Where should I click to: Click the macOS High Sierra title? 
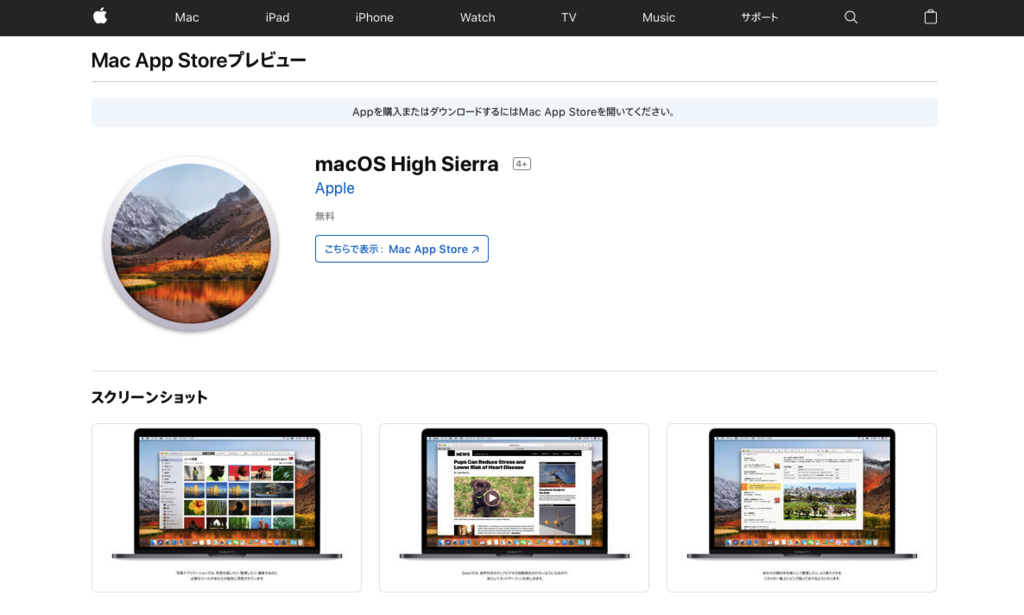pyautogui.click(x=406, y=164)
